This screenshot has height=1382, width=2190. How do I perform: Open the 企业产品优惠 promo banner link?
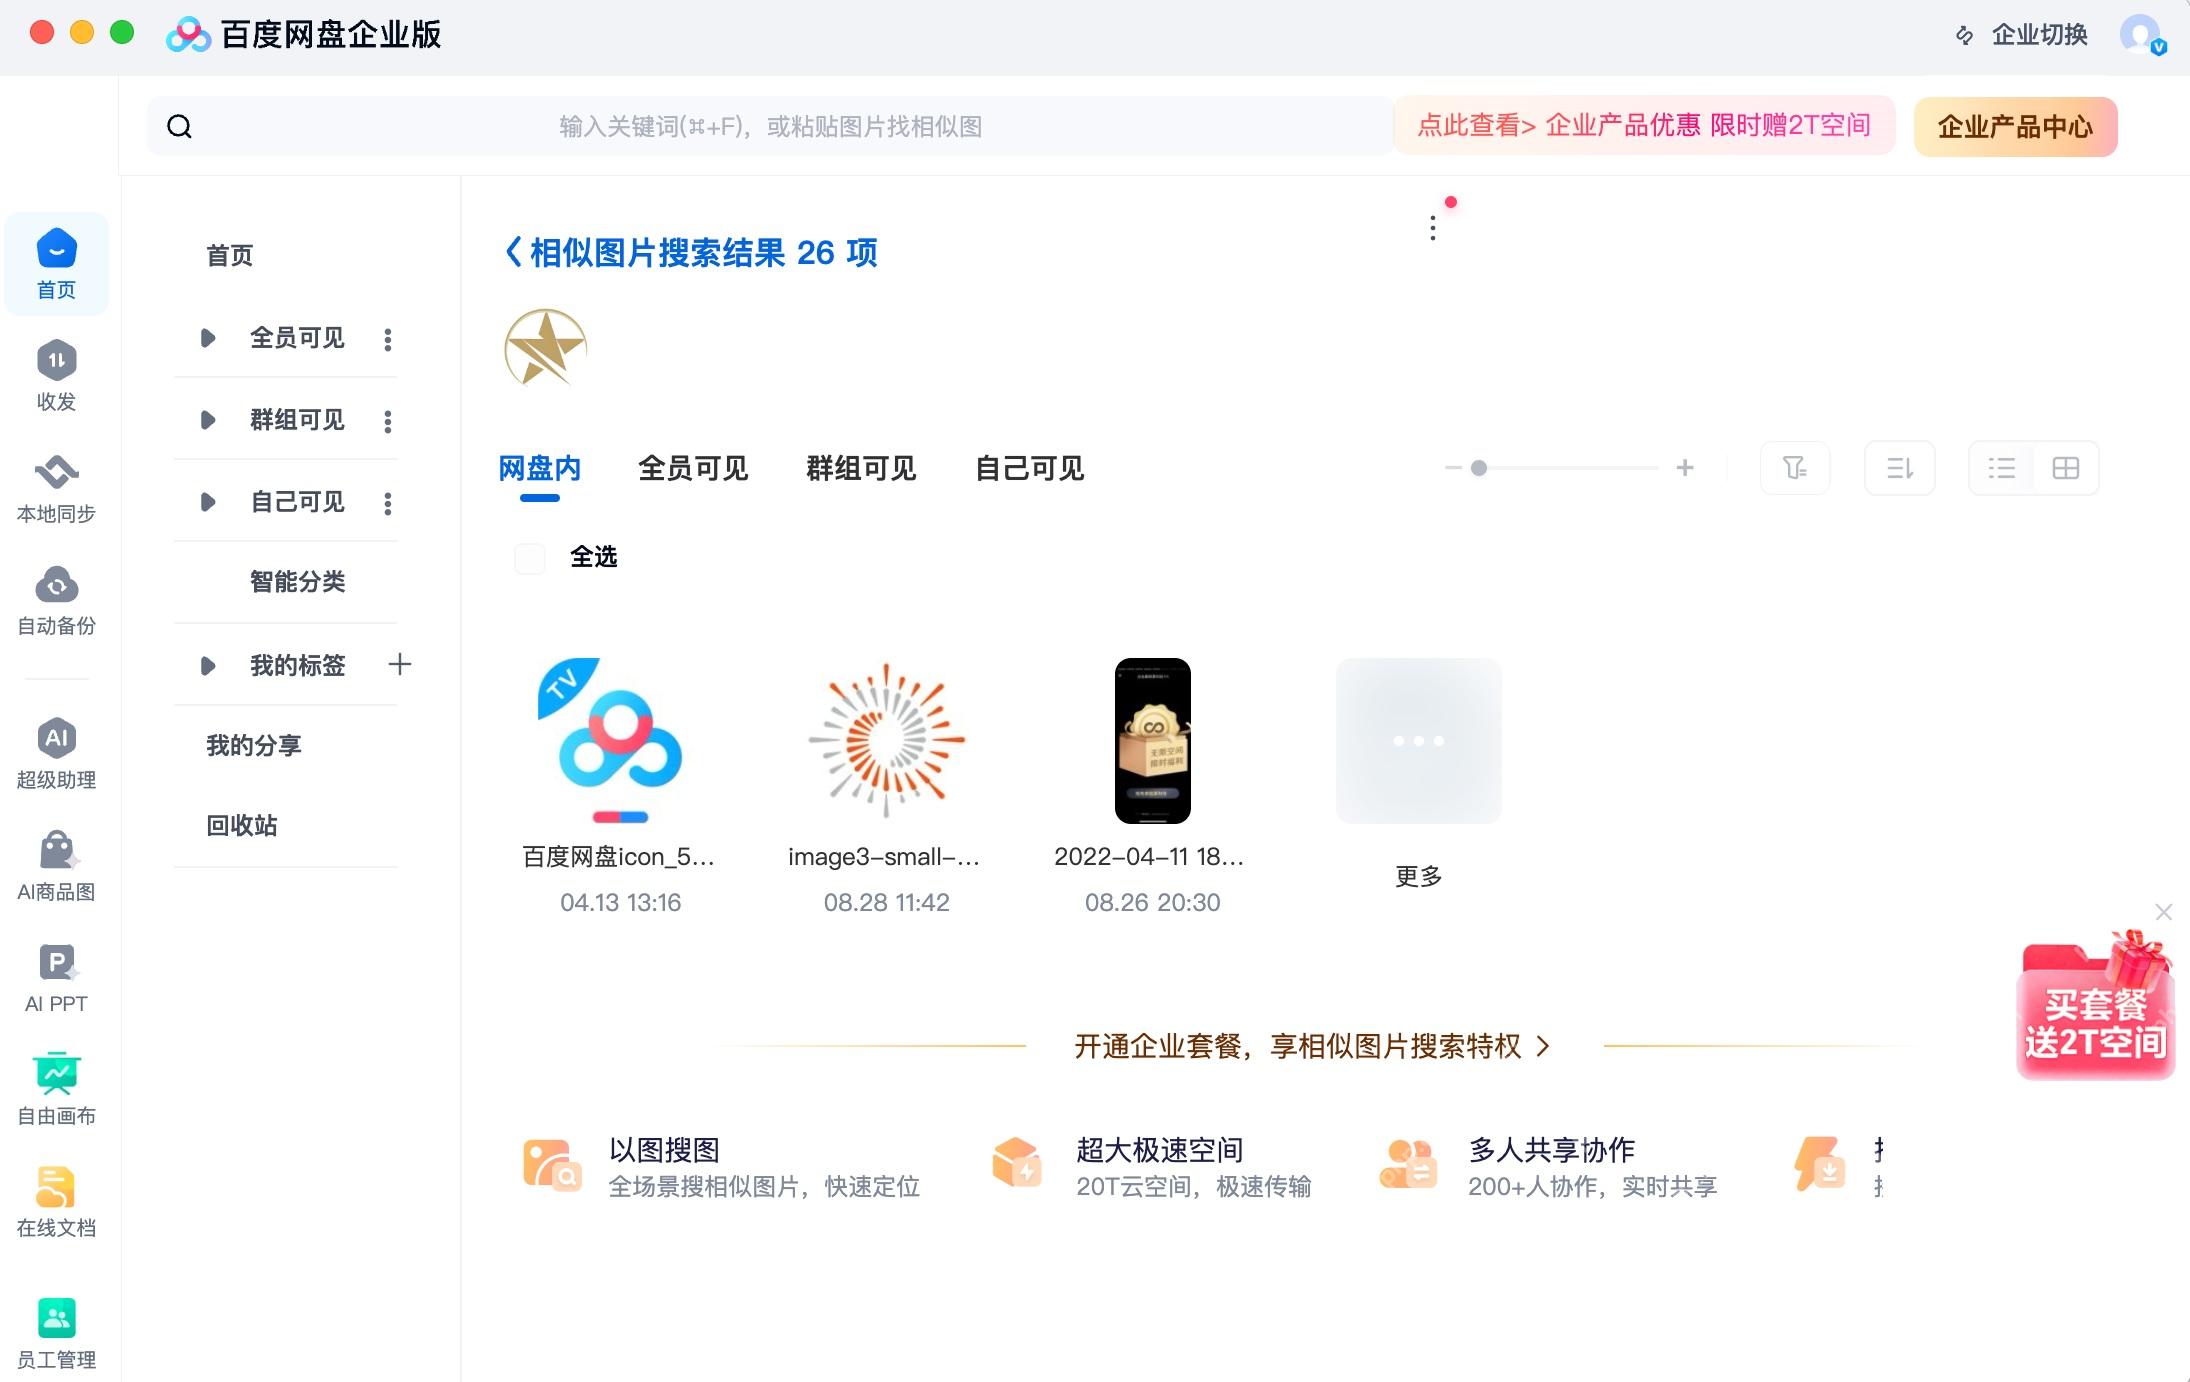click(1644, 125)
